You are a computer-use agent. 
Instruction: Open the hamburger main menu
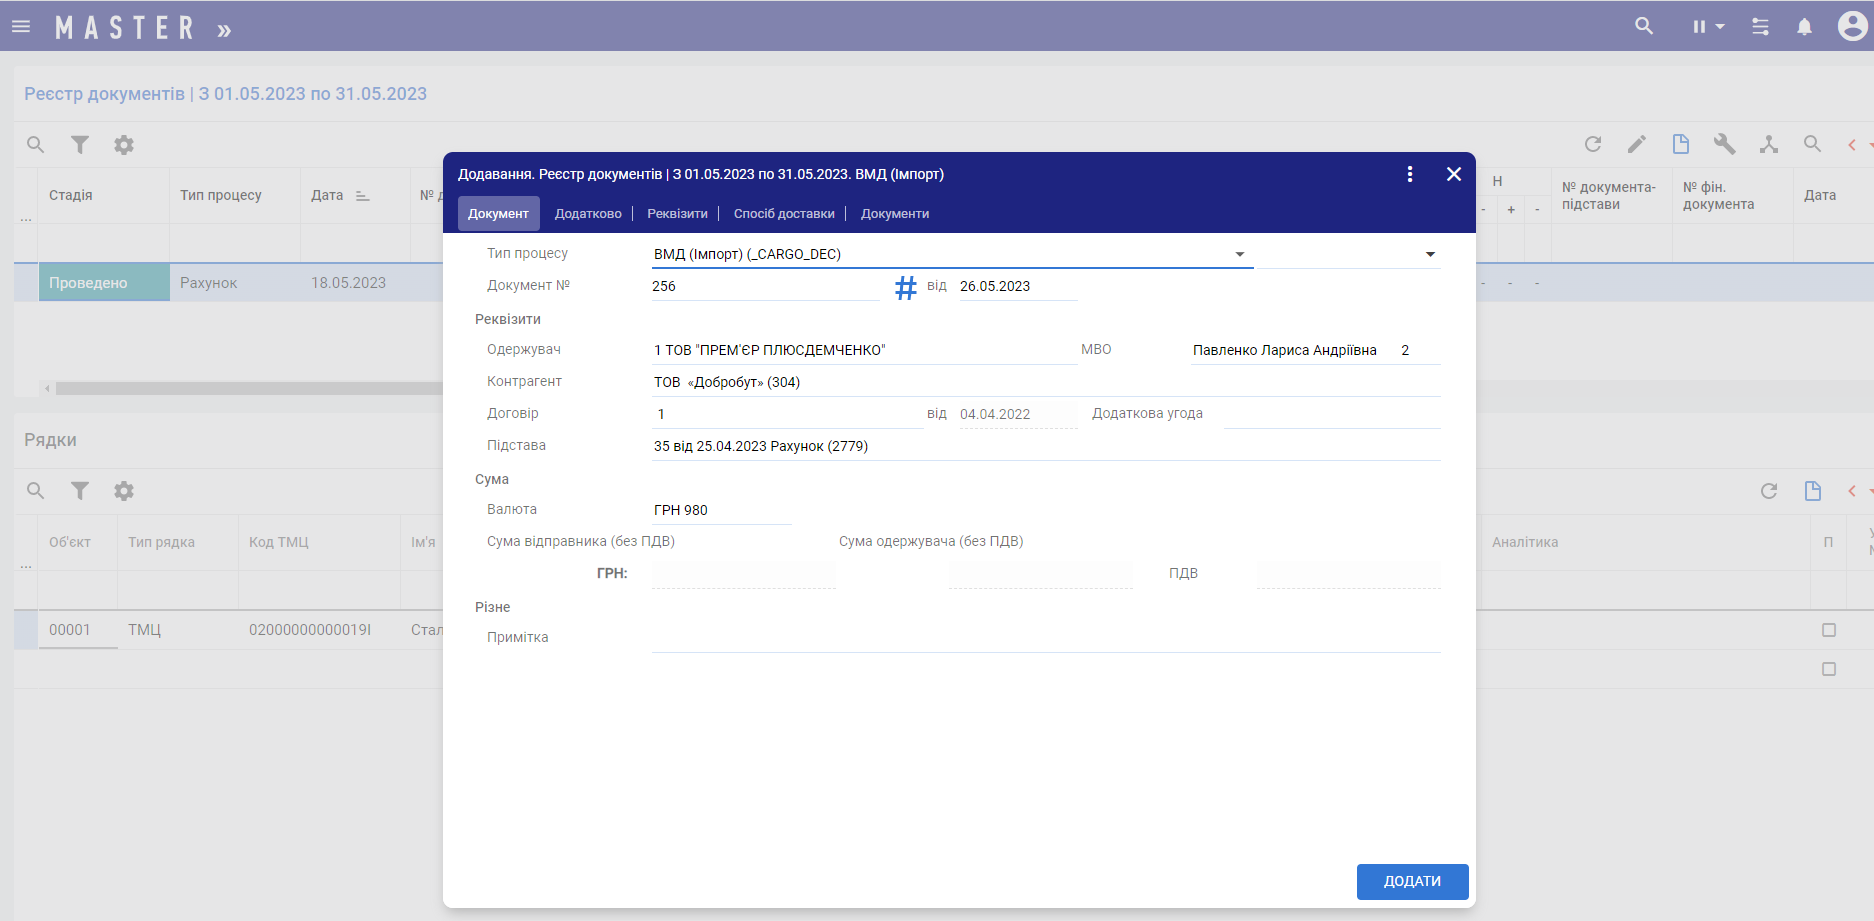(21, 27)
